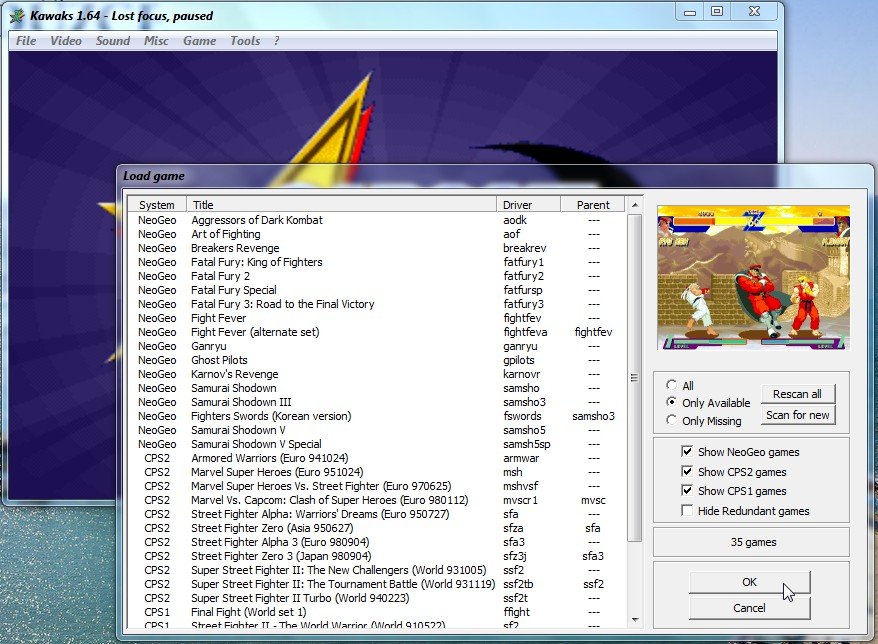Select Street Fighter Alpha: Warriors' Dreams
The width and height of the screenshot is (878, 644).
(376, 514)
